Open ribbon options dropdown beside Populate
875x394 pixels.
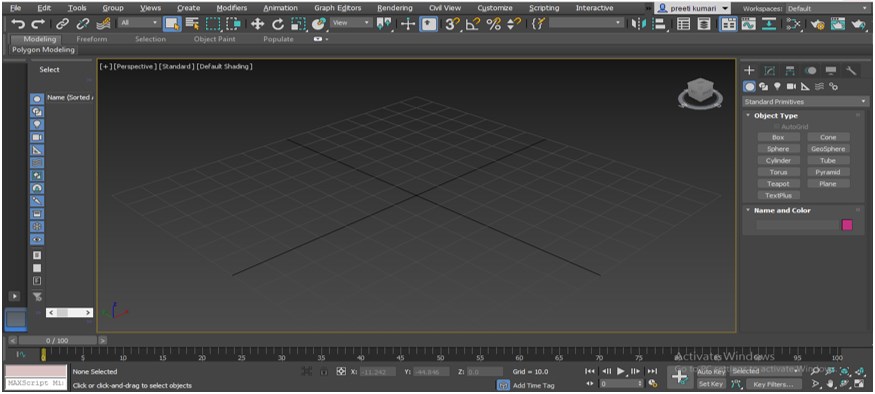(321, 39)
